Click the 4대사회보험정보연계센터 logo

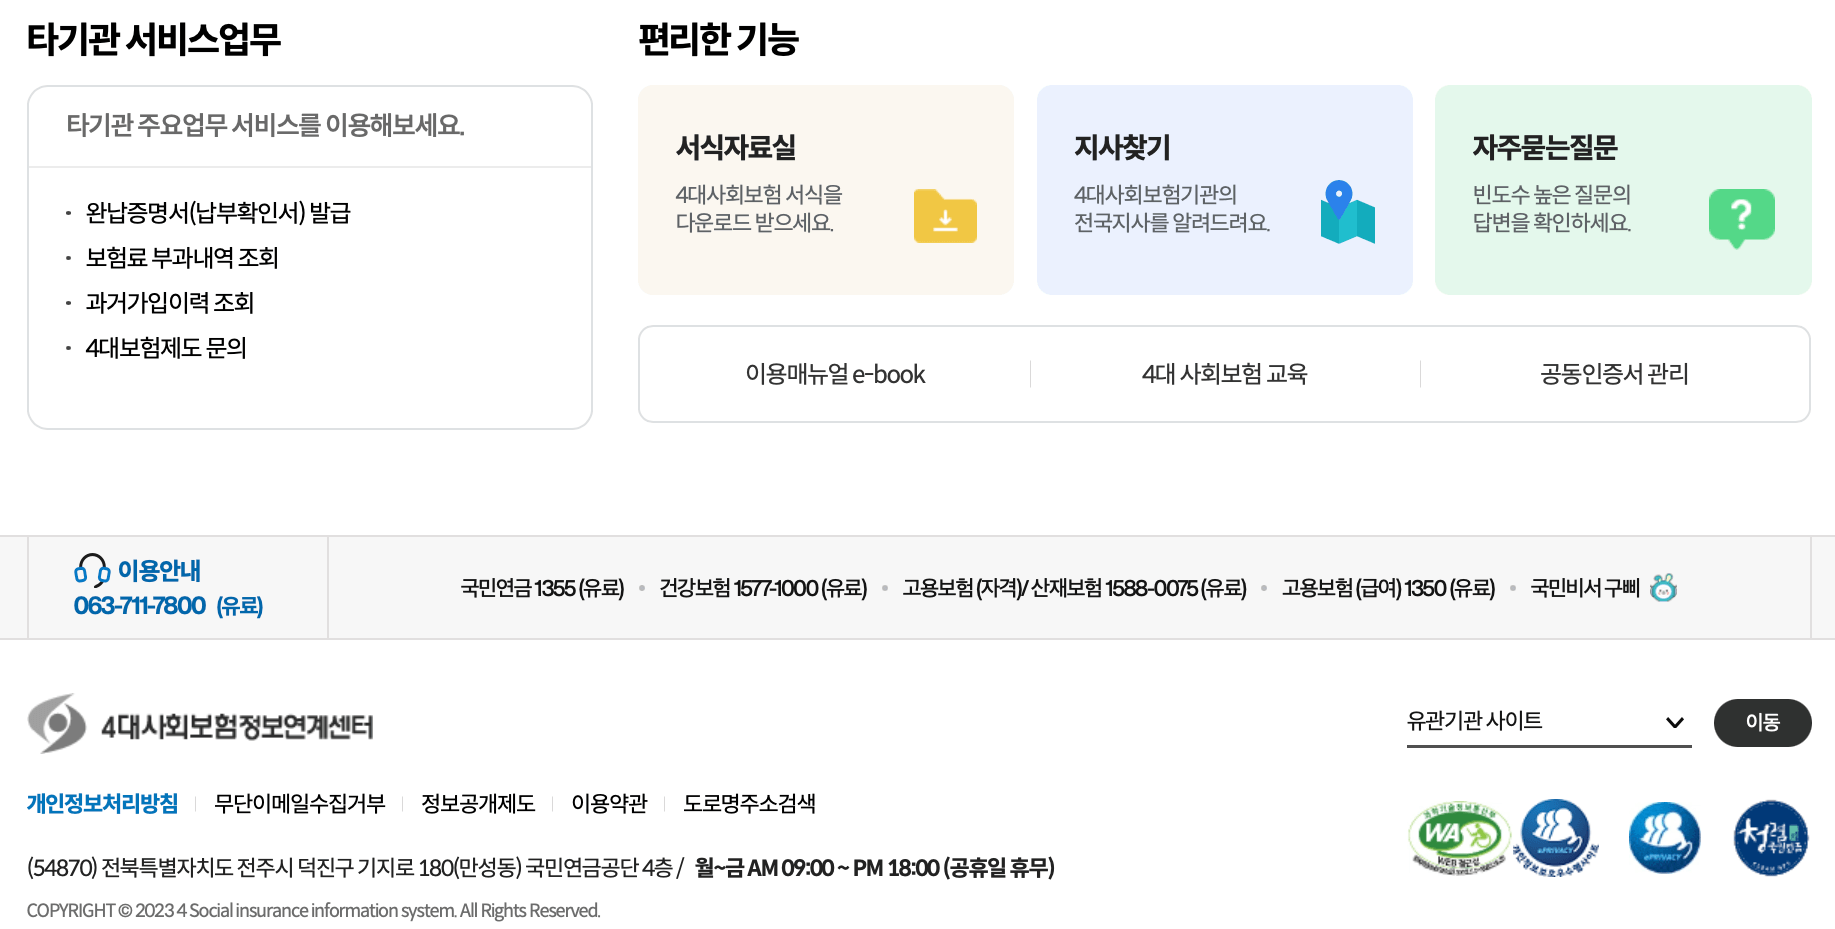pyautogui.click(x=199, y=722)
